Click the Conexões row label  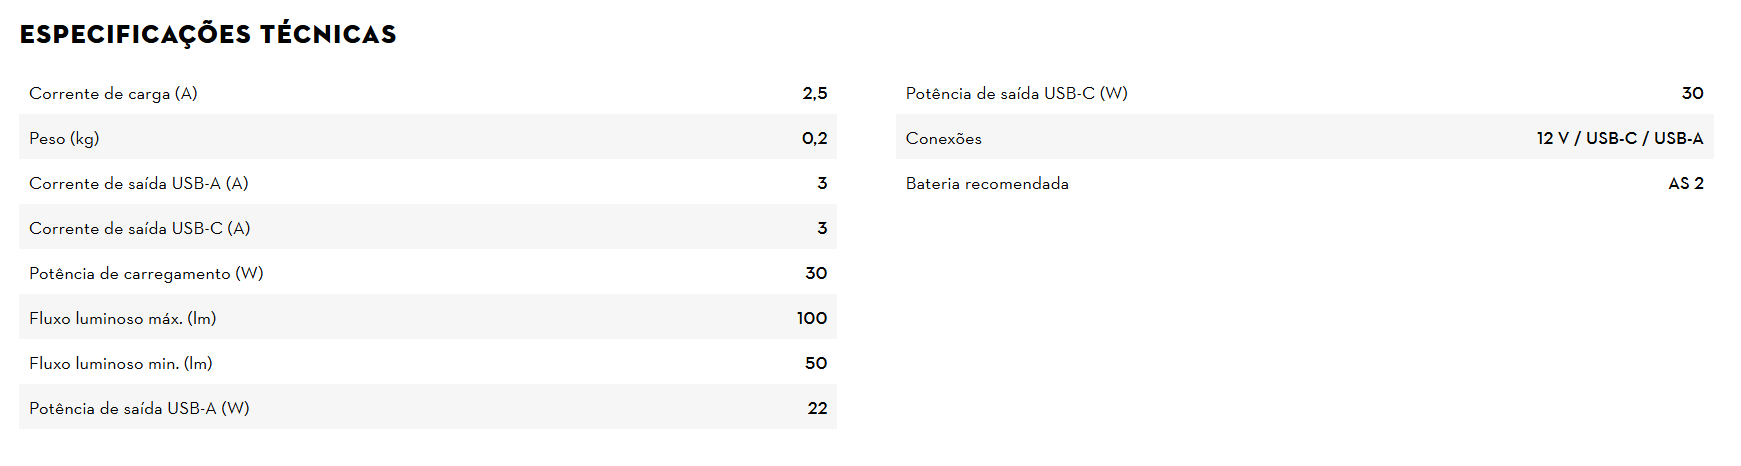click(x=943, y=138)
